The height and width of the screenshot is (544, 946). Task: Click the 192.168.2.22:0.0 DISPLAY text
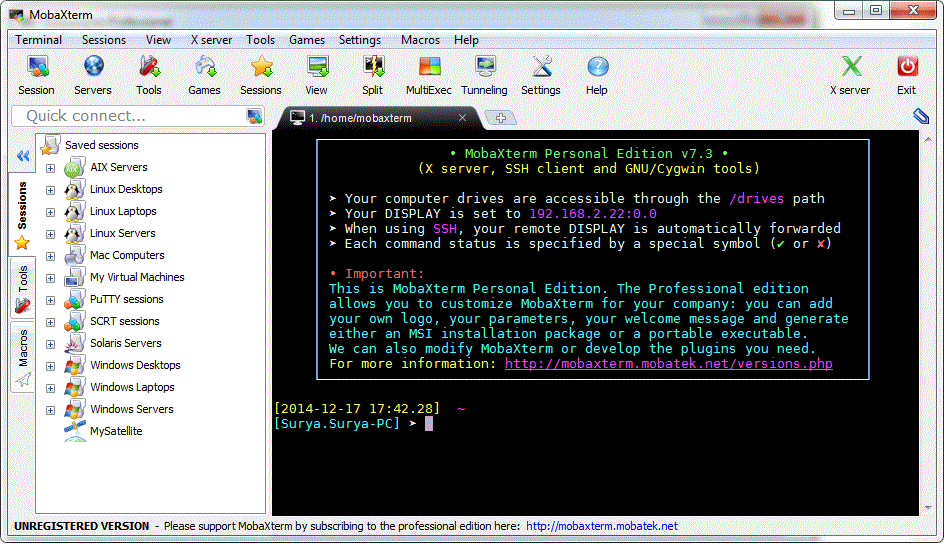point(592,213)
